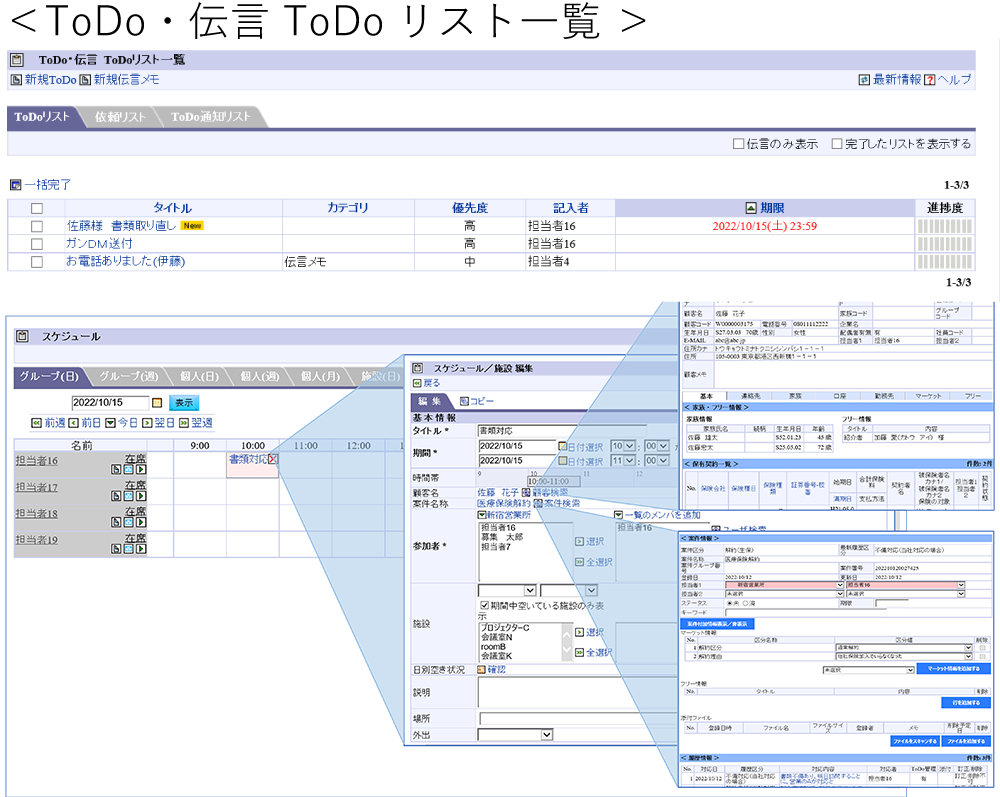Click the タイトル field containing 書類対応

(x=561, y=431)
